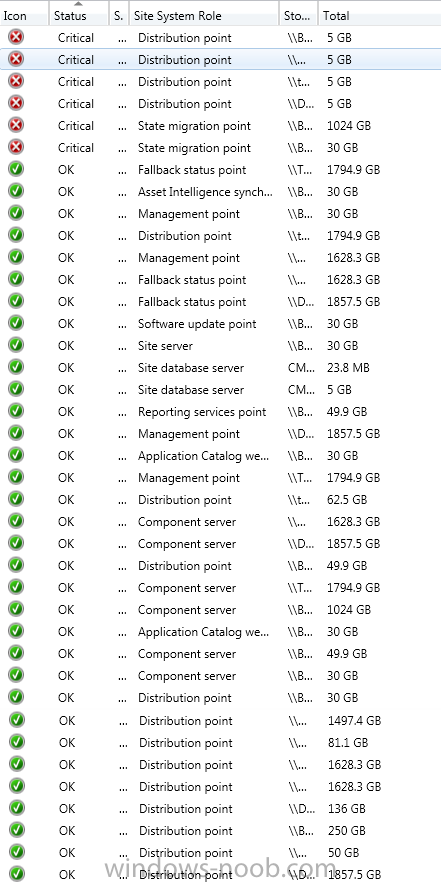Image resolution: width=441 pixels, height=883 pixels.
Task: Click the truncated Sto... column header
Action: (299, 15)
